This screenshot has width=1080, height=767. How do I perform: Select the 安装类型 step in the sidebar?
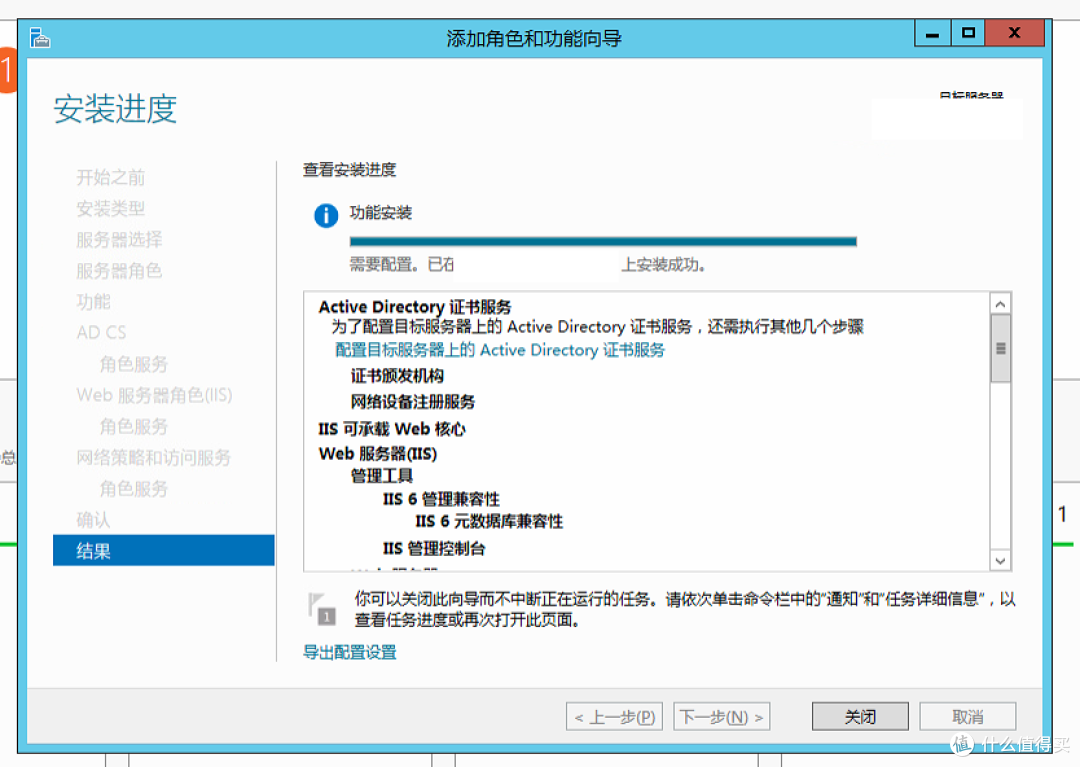110,208
